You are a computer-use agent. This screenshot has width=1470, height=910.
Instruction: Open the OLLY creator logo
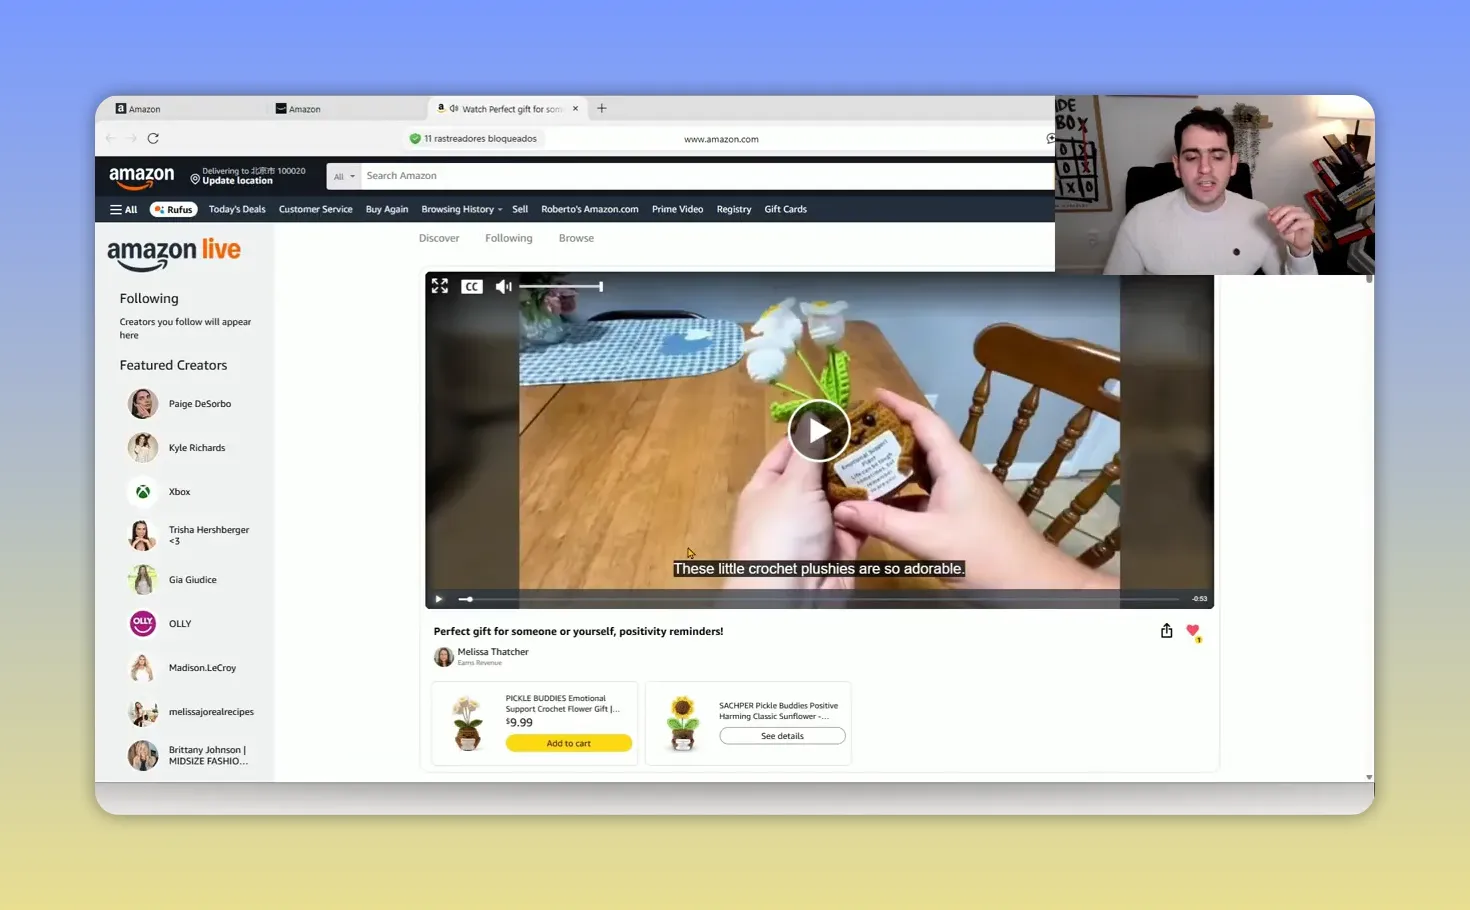[143, 624]
